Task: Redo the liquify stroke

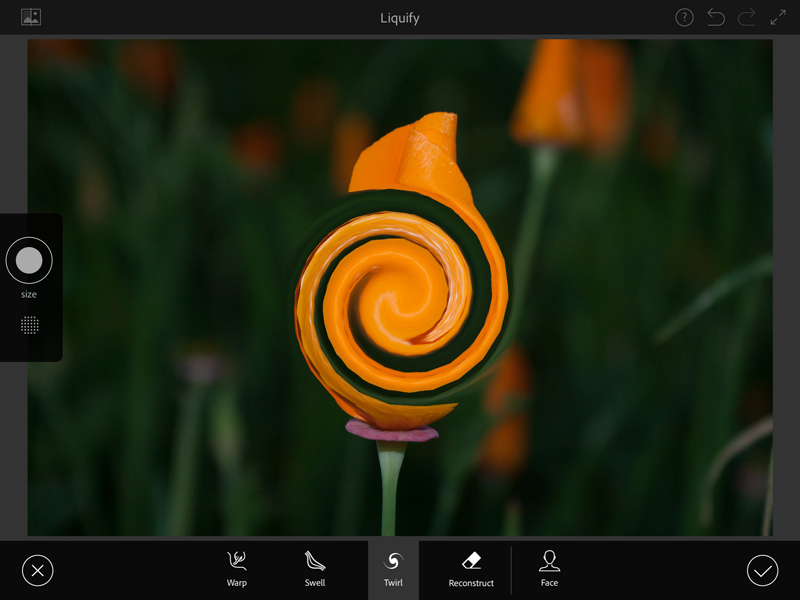Action: coord(746,17)
